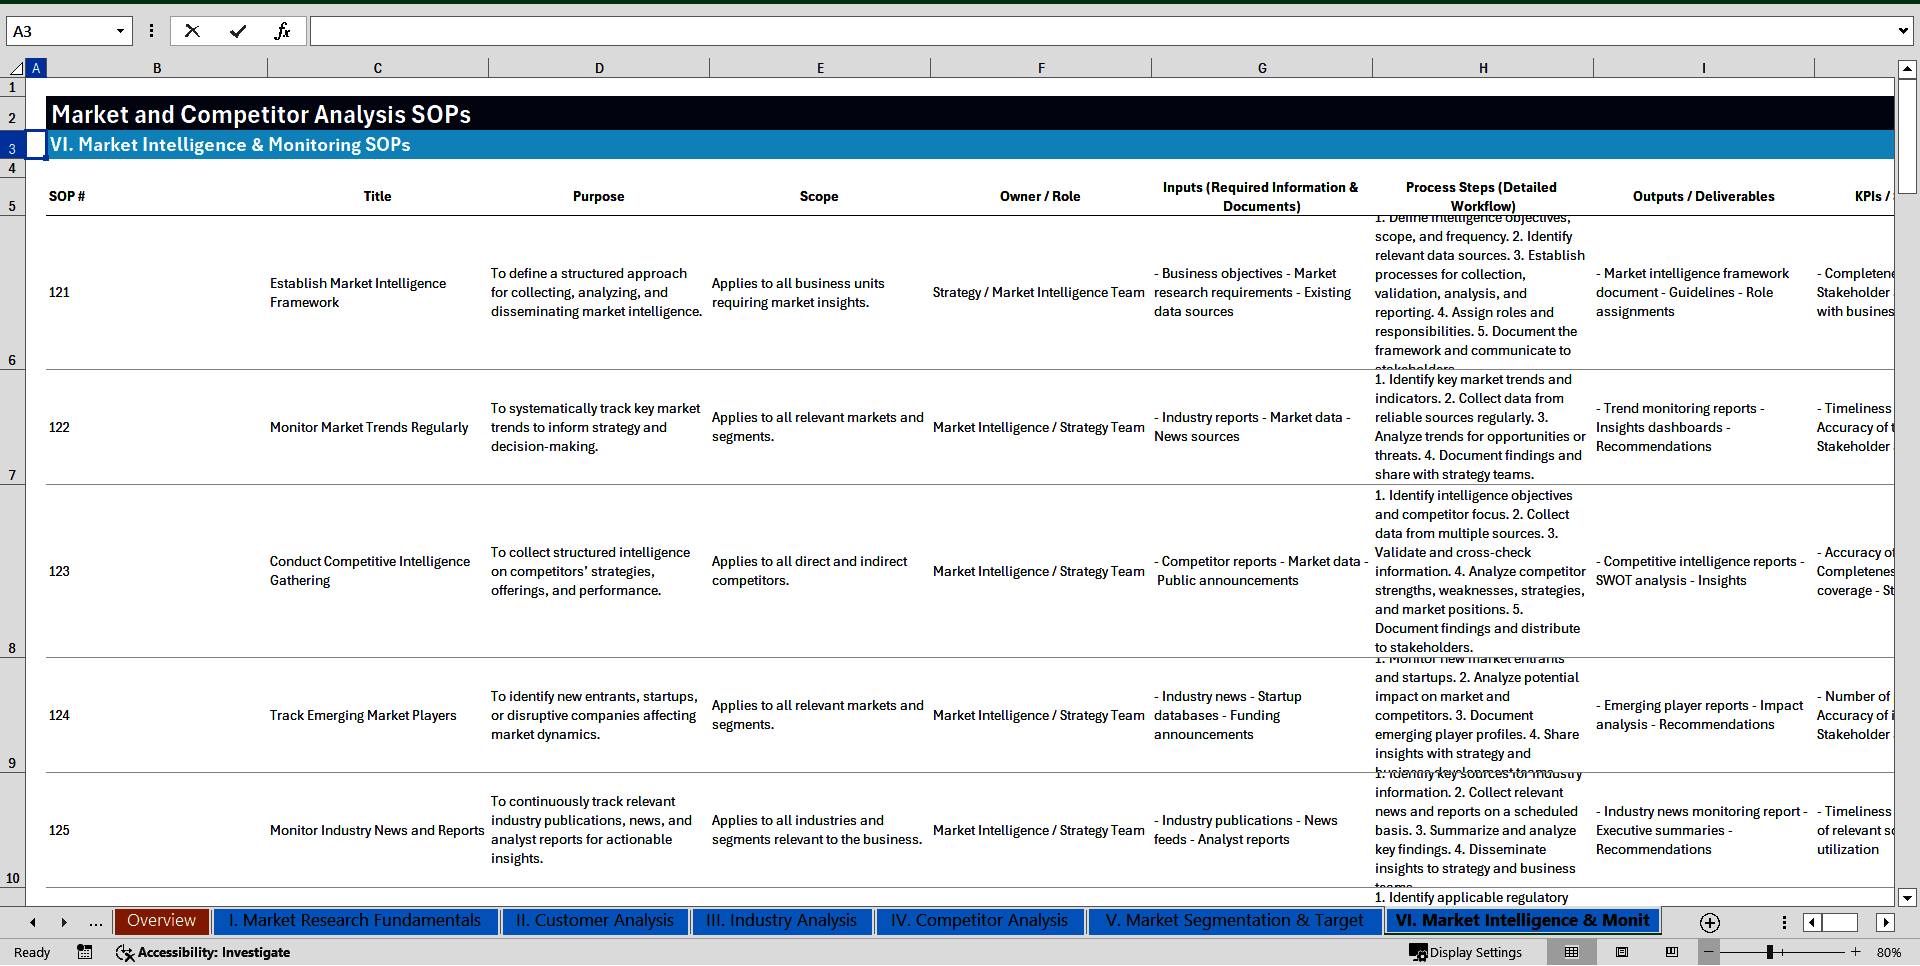Screen dimensions: 1920x966
Task: Zoom out using the minus icon
Action: pyautogui.click(x=1709, y=952)
